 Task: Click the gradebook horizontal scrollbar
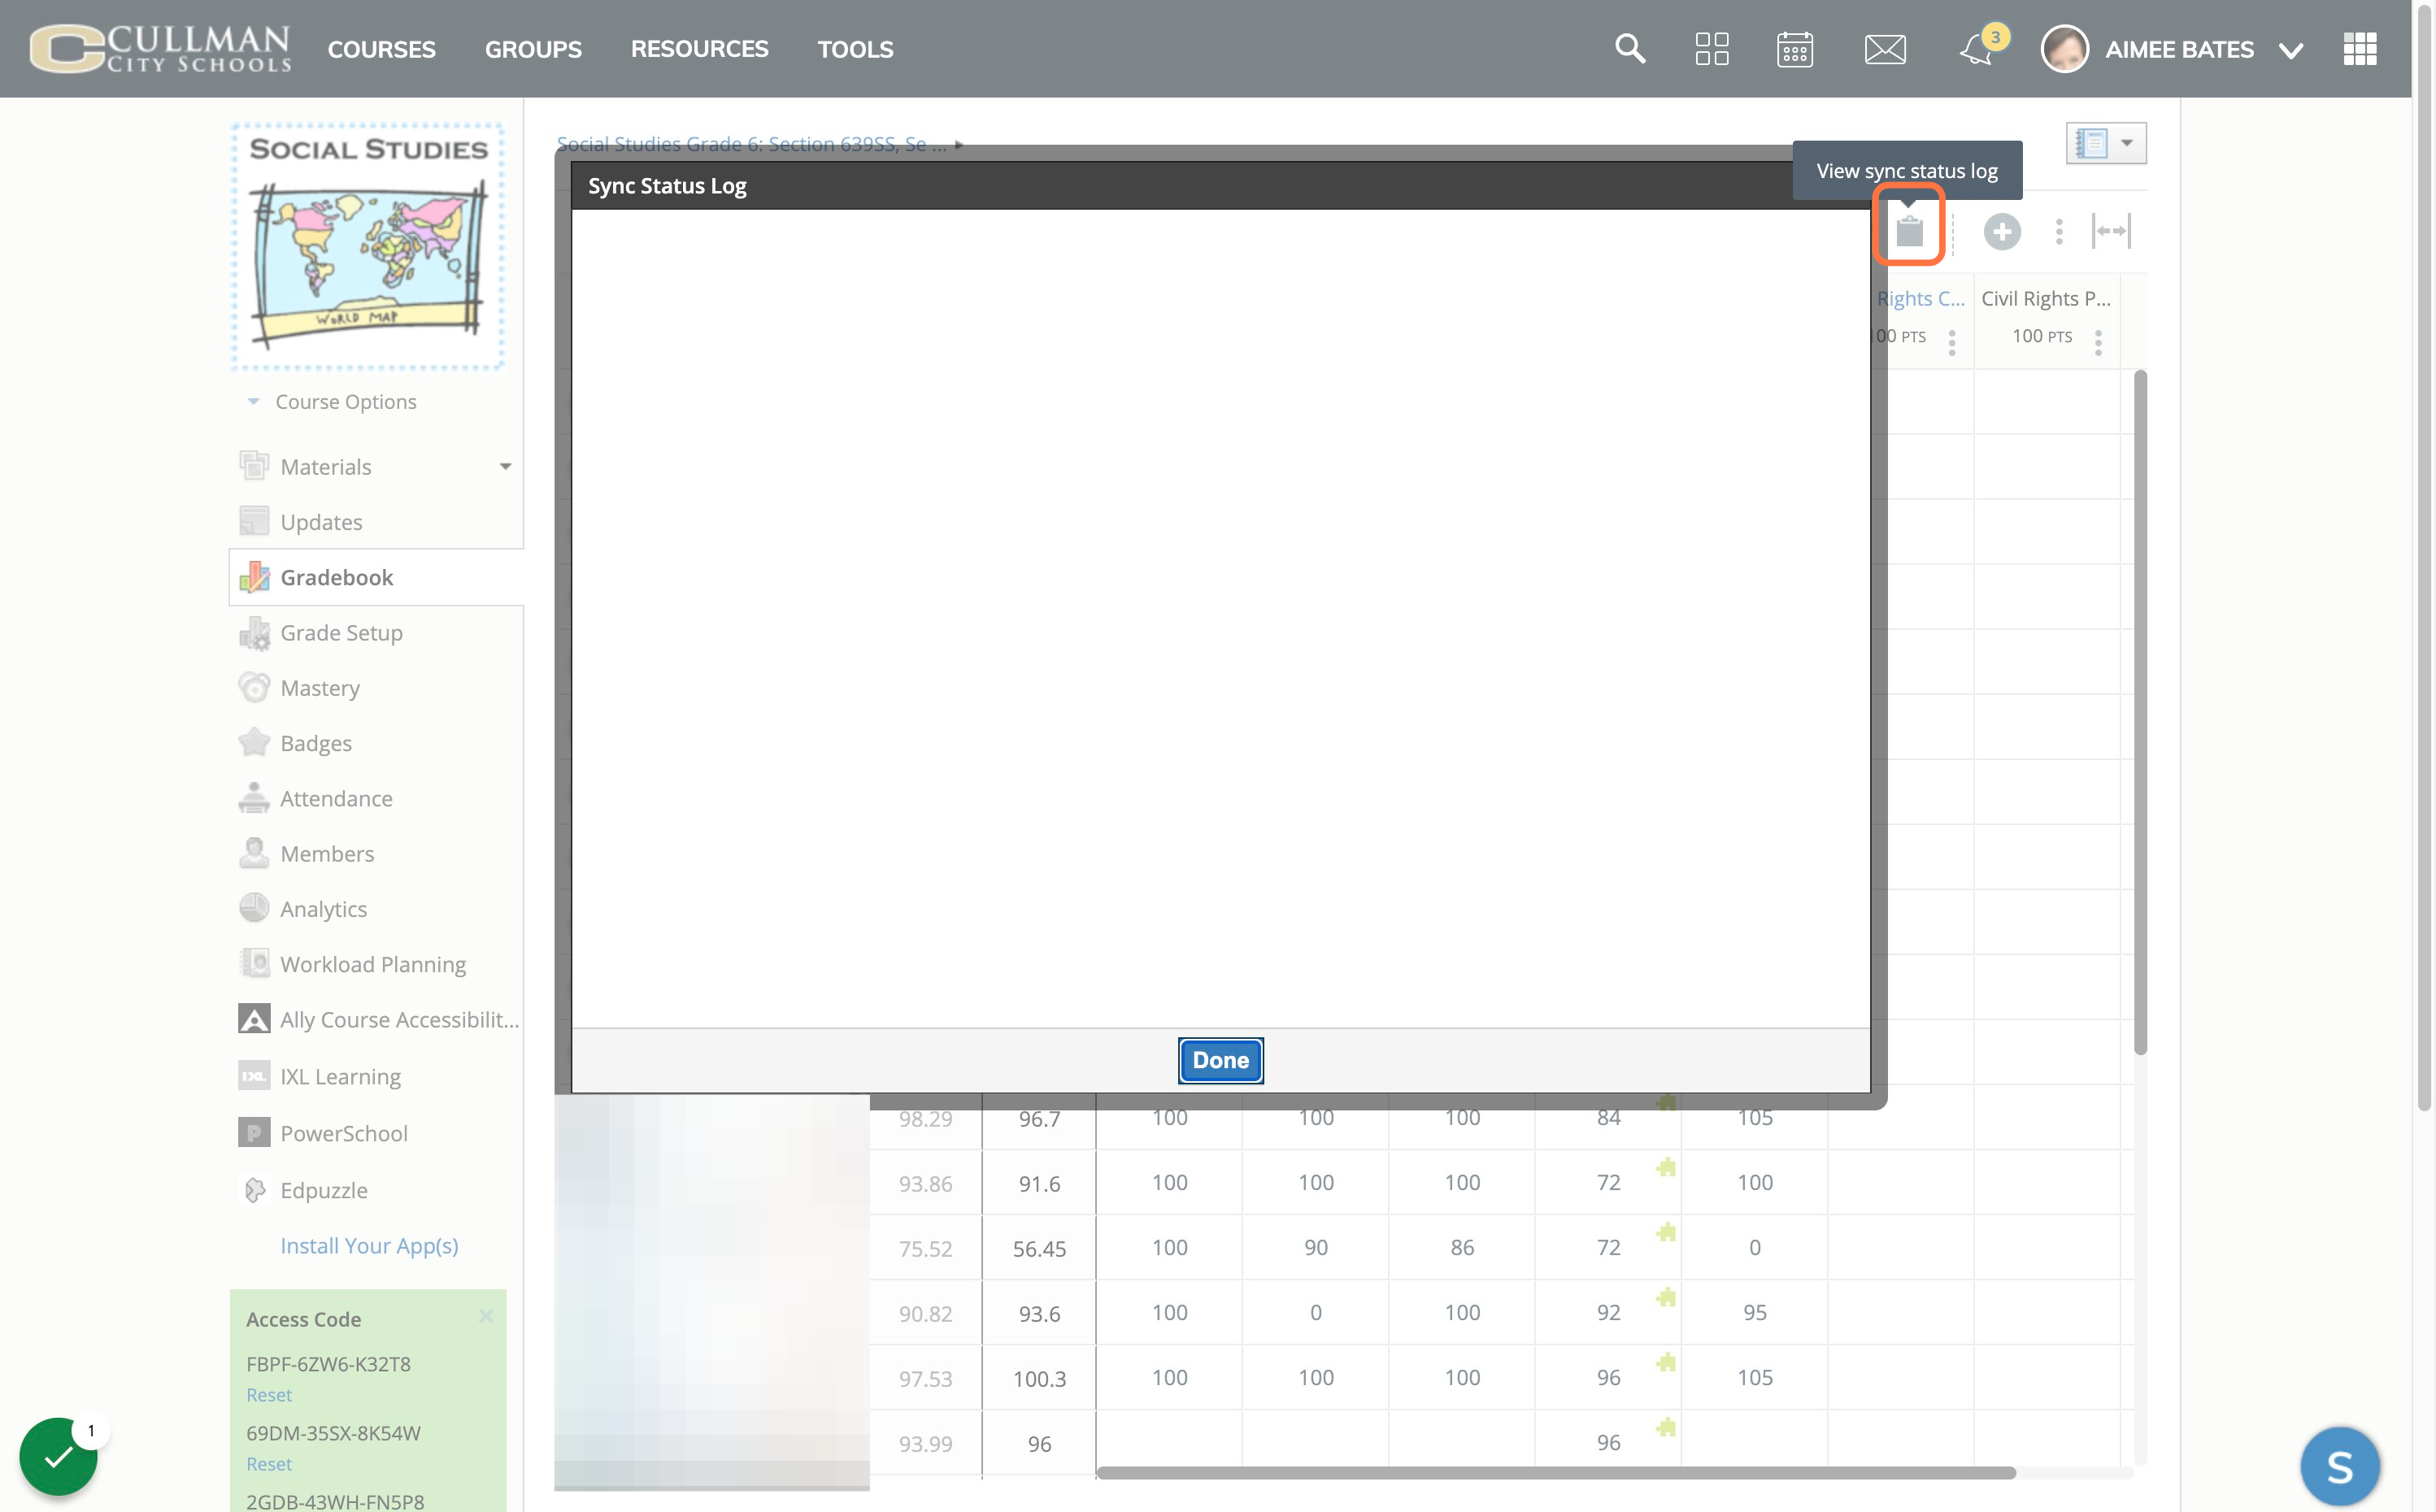coord(1556,1472)
